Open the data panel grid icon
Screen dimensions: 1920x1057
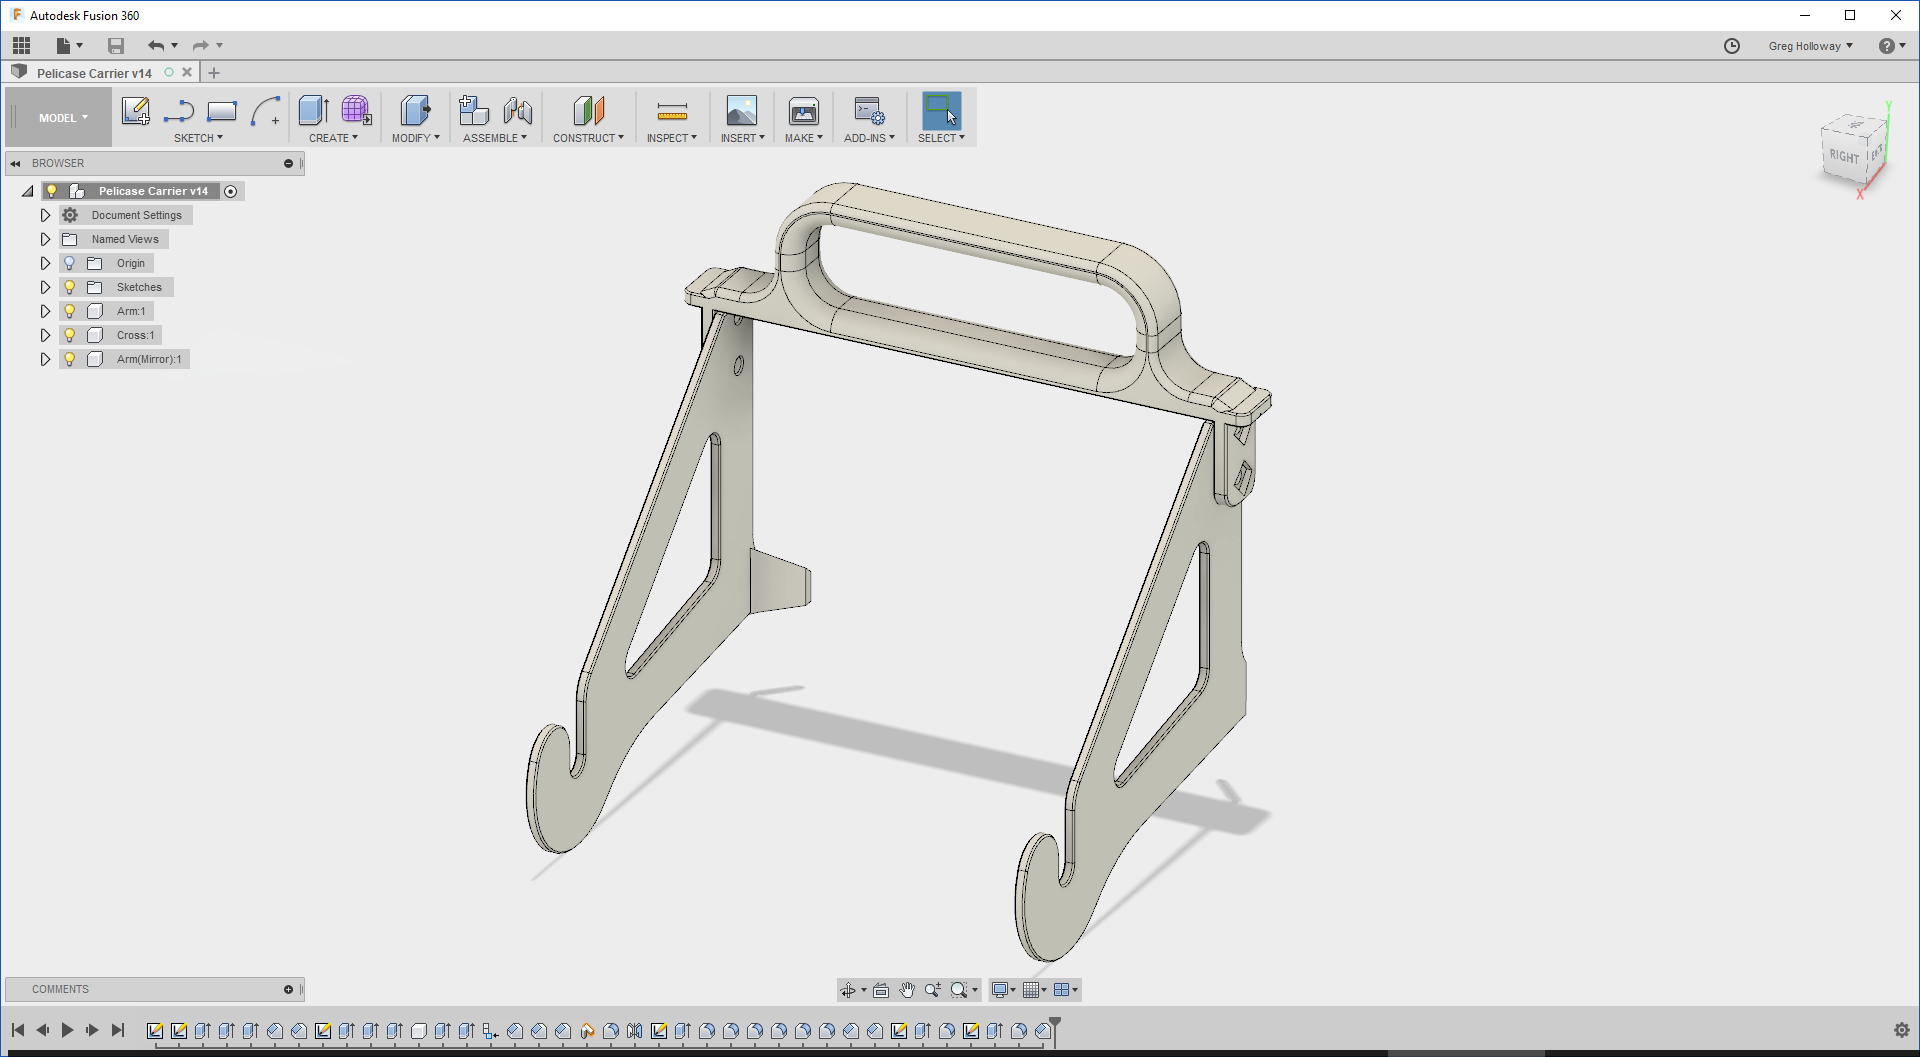pyautogui.click(x=21, y=45)
